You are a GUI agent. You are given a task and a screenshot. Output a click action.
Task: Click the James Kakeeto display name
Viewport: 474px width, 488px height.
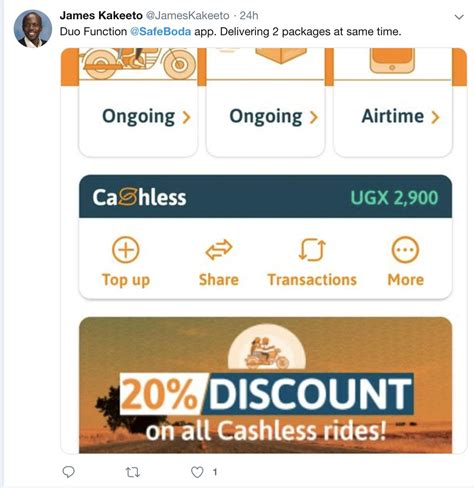tap(101, 15)
